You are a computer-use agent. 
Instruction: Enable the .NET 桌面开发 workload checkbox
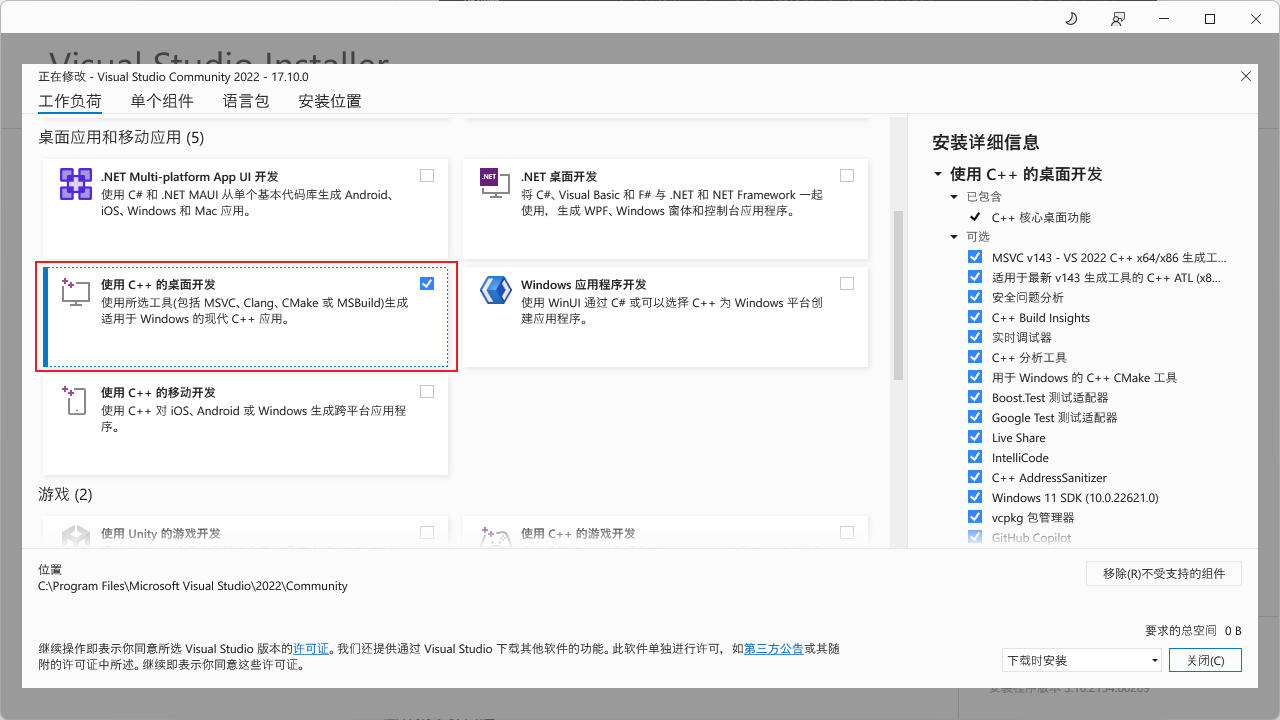click(x=847, y=176)
